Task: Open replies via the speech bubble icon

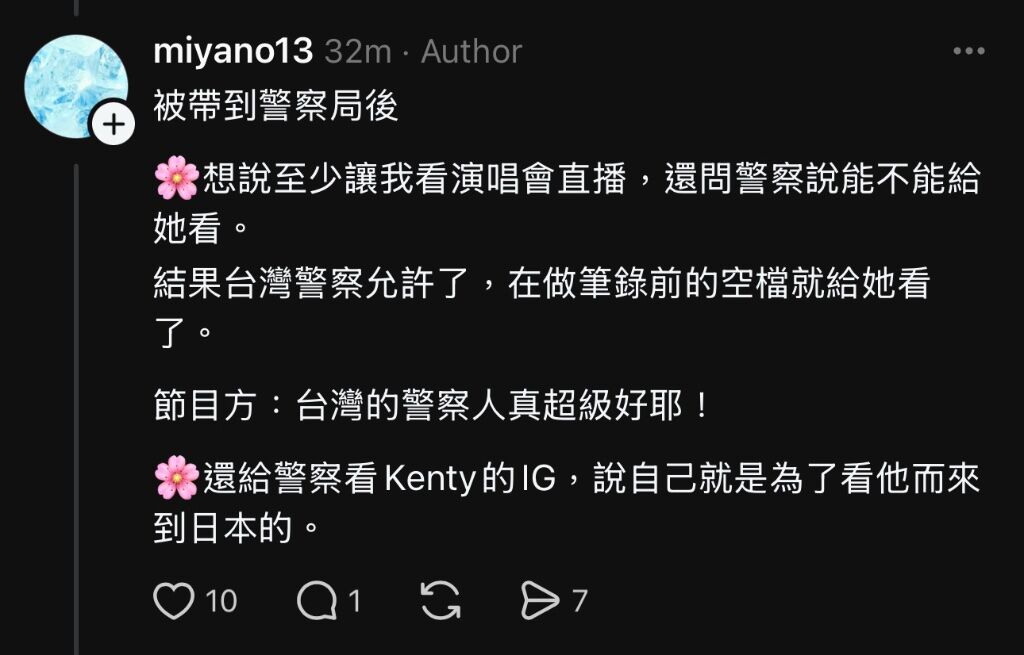Action: pos(317,601)
